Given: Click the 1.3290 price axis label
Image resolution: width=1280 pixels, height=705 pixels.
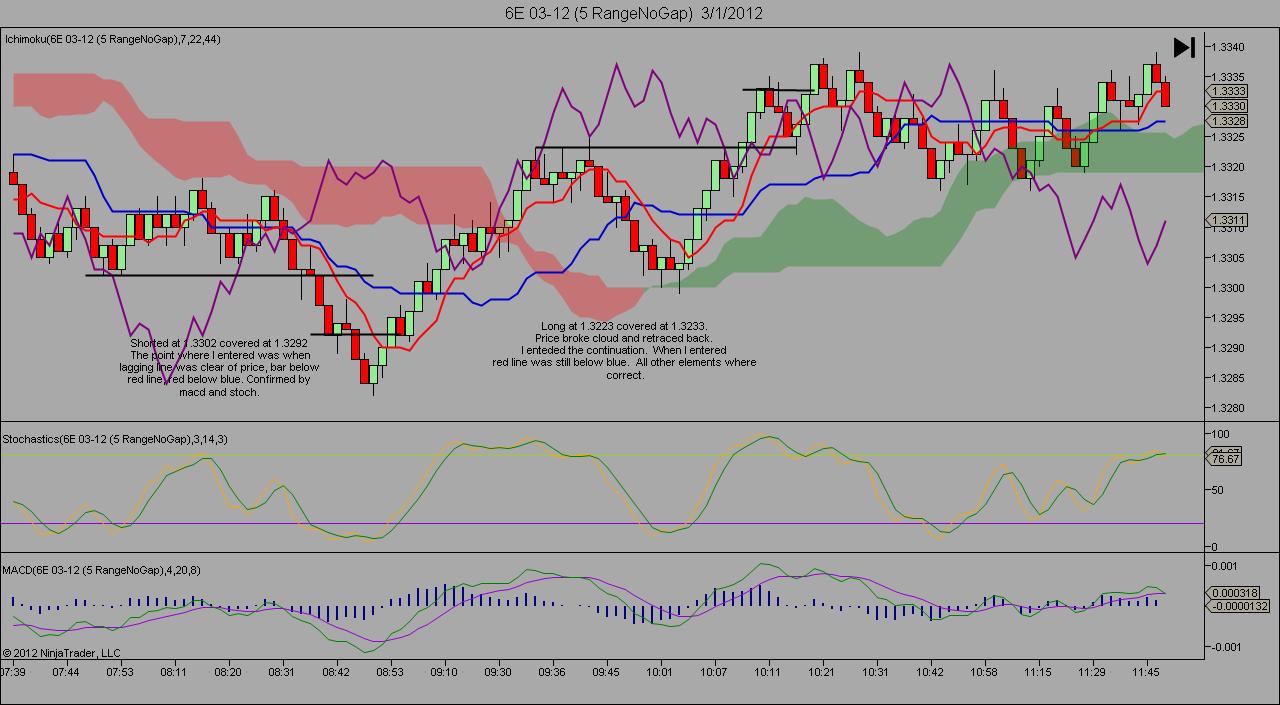Looking at the screenshot, I should click(x=1229, y=348).
